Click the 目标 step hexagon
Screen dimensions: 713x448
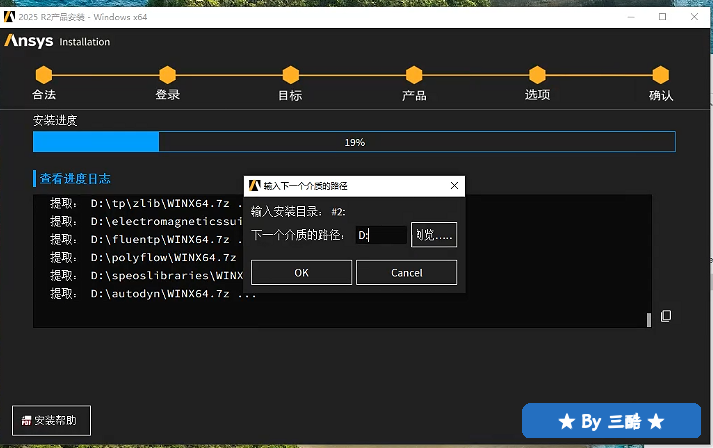[x=291, y=75]
